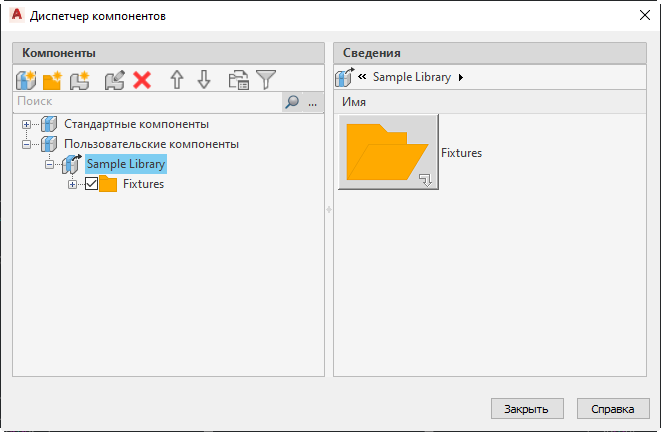Move selected item down with arrow
The image size is (661, 432).
pos(204,80)
